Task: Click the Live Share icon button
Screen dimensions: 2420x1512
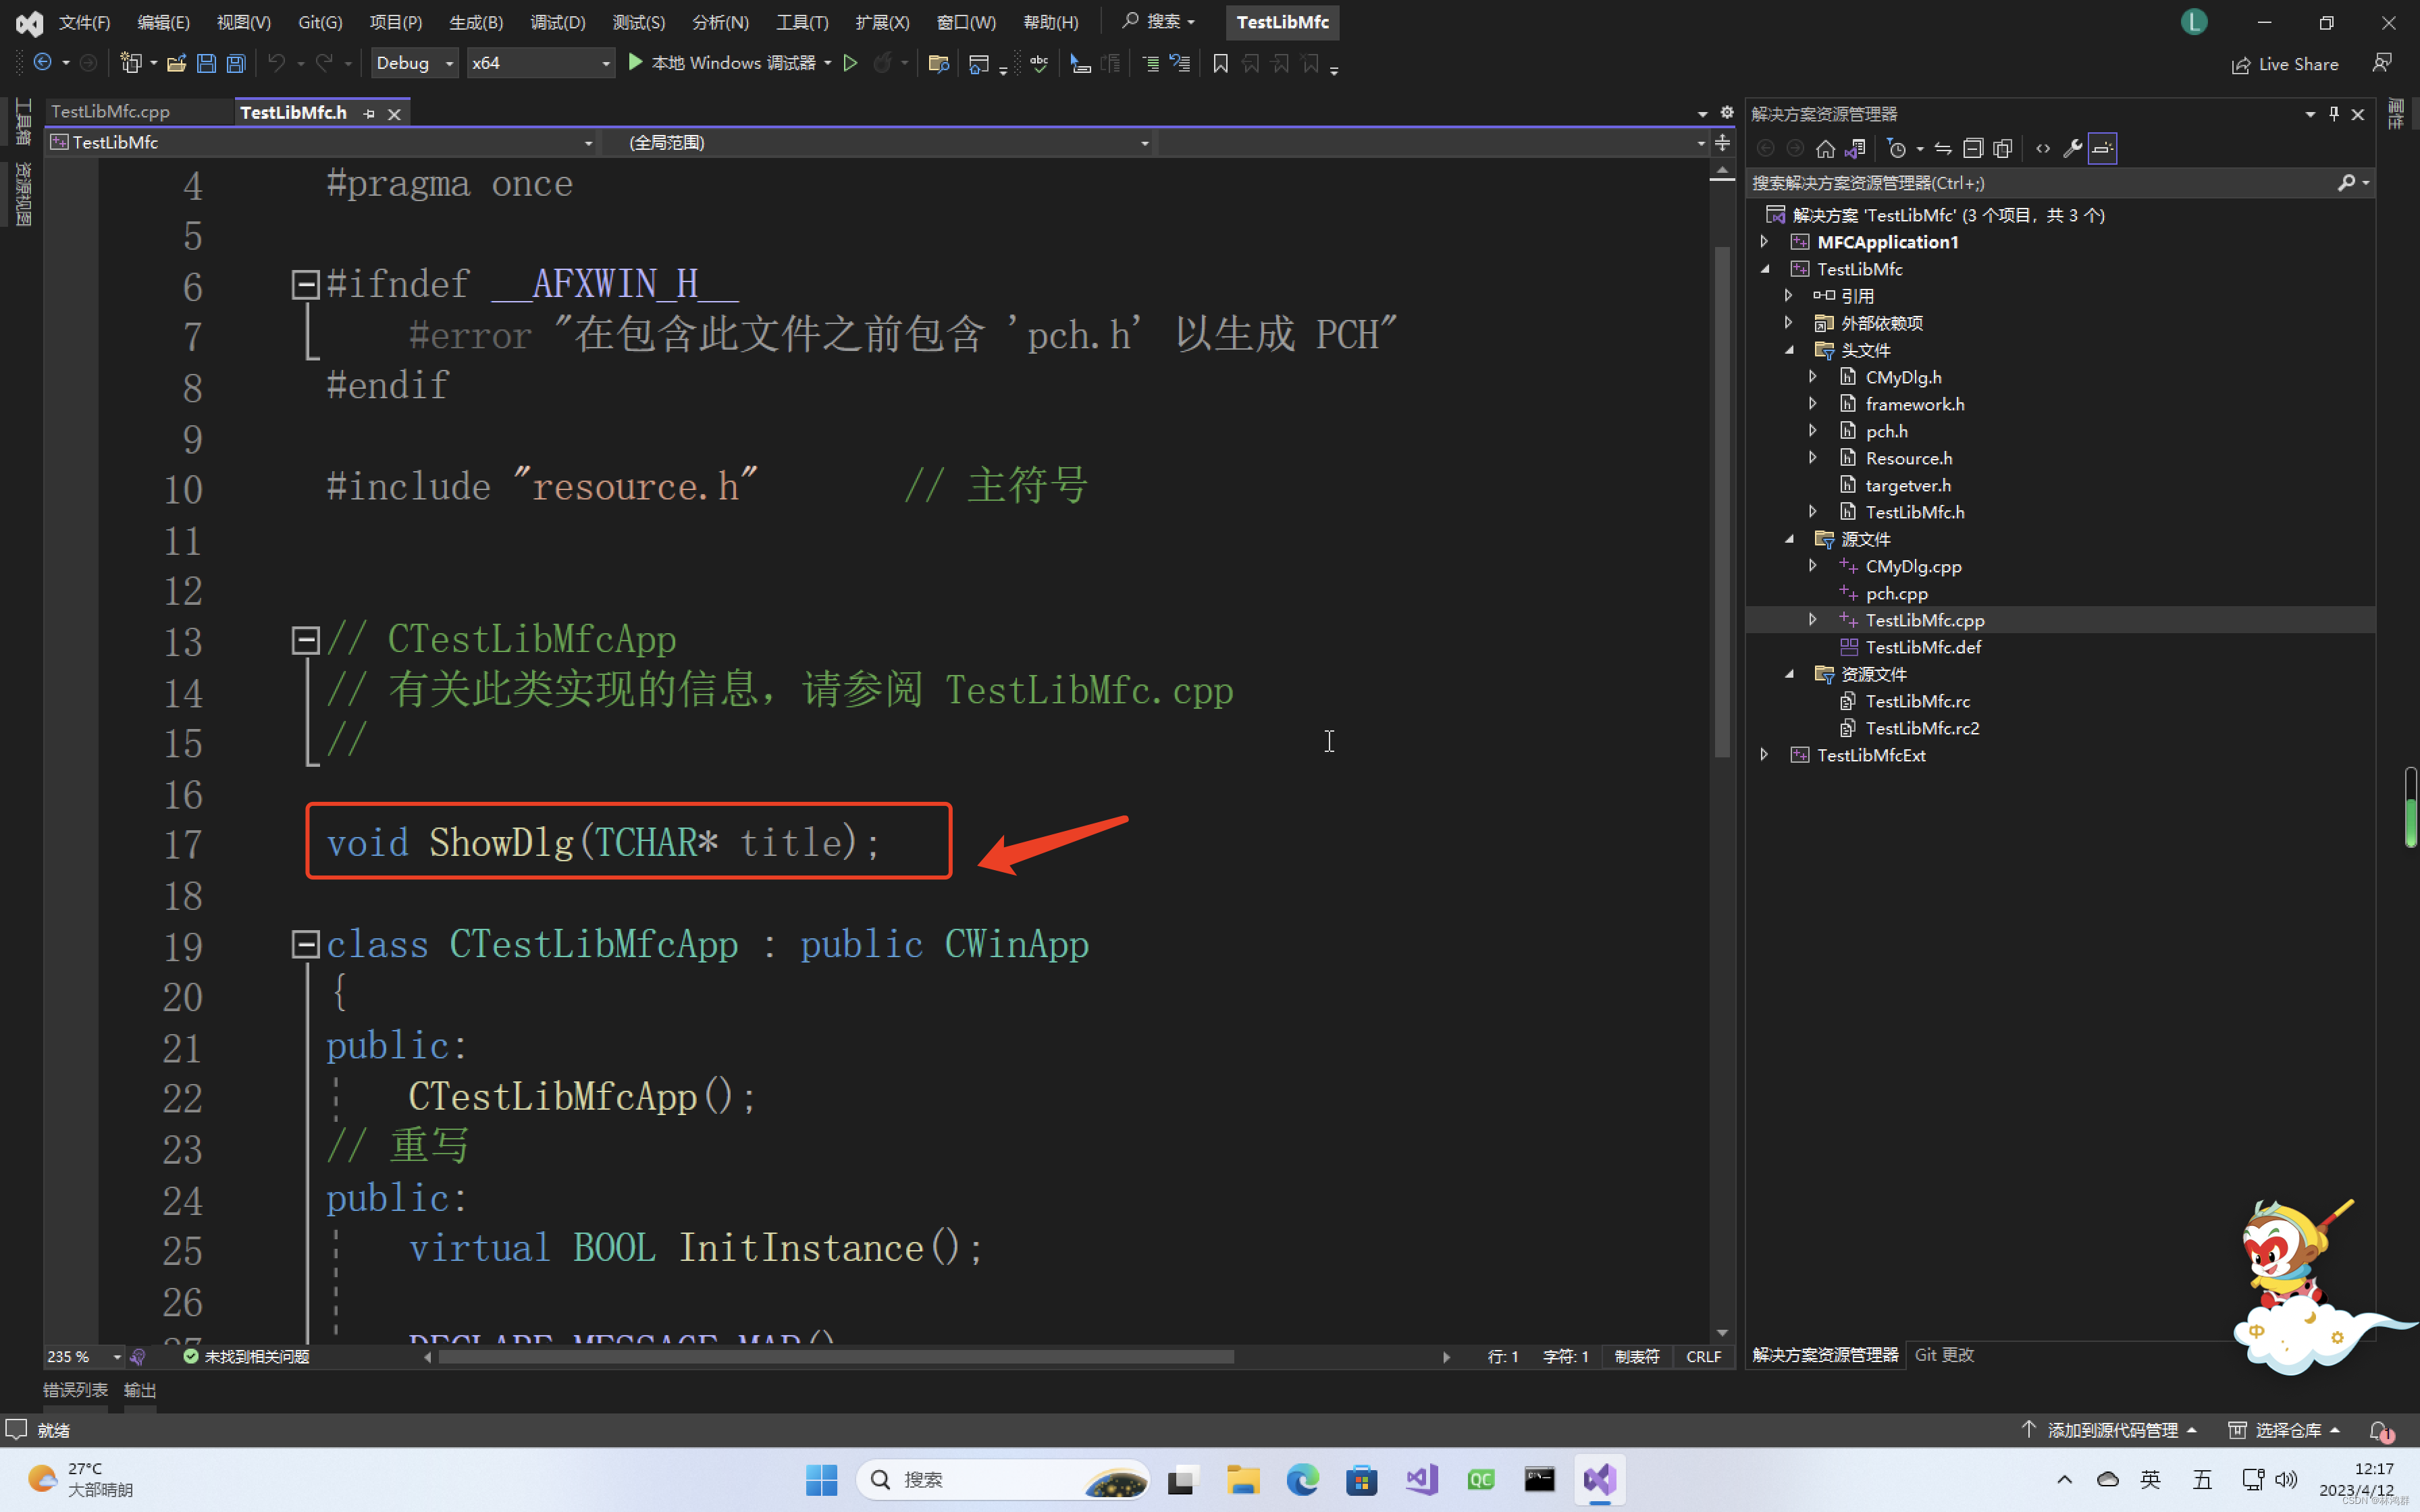Action: 2285,65
